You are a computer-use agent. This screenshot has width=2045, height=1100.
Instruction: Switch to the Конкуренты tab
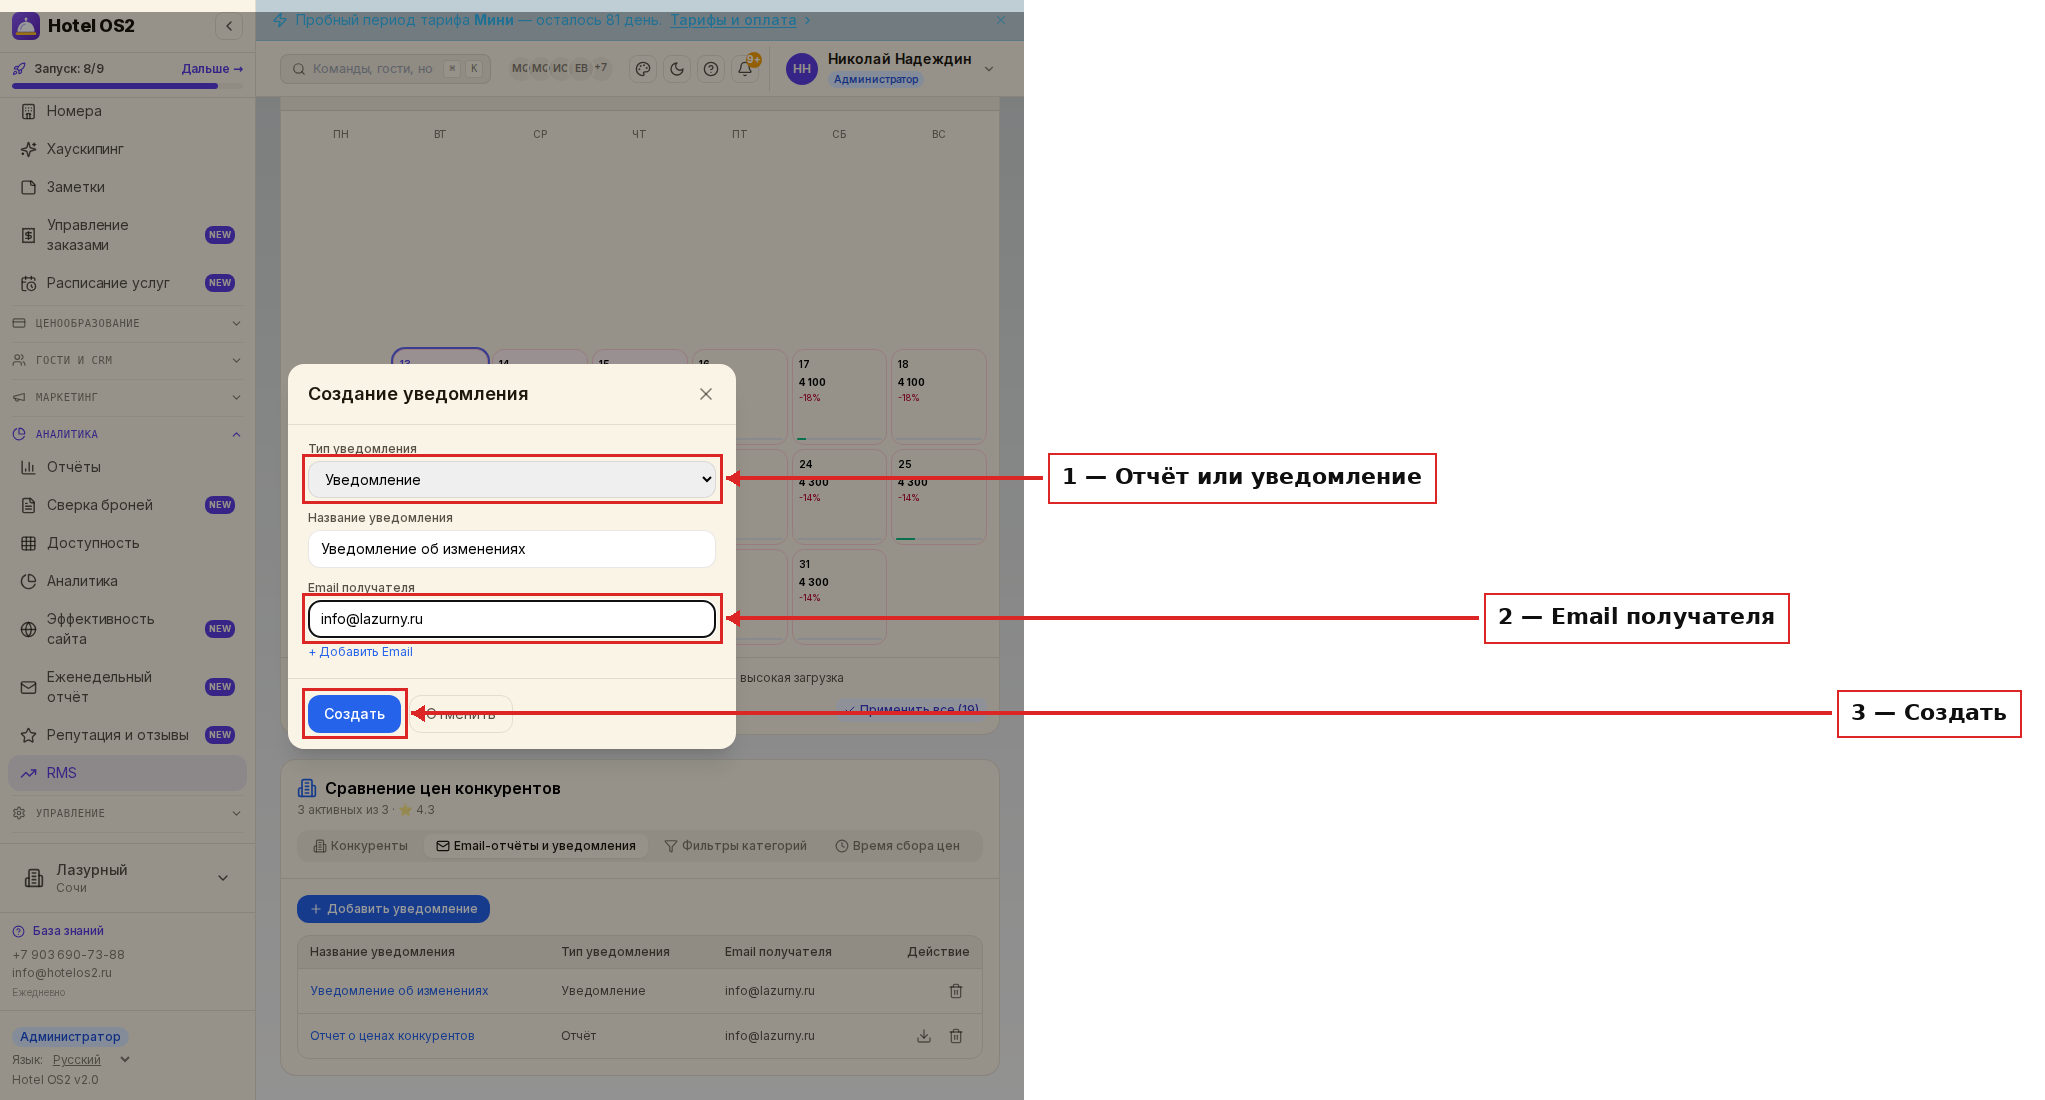pyautogui.click(x=361, y=846)
